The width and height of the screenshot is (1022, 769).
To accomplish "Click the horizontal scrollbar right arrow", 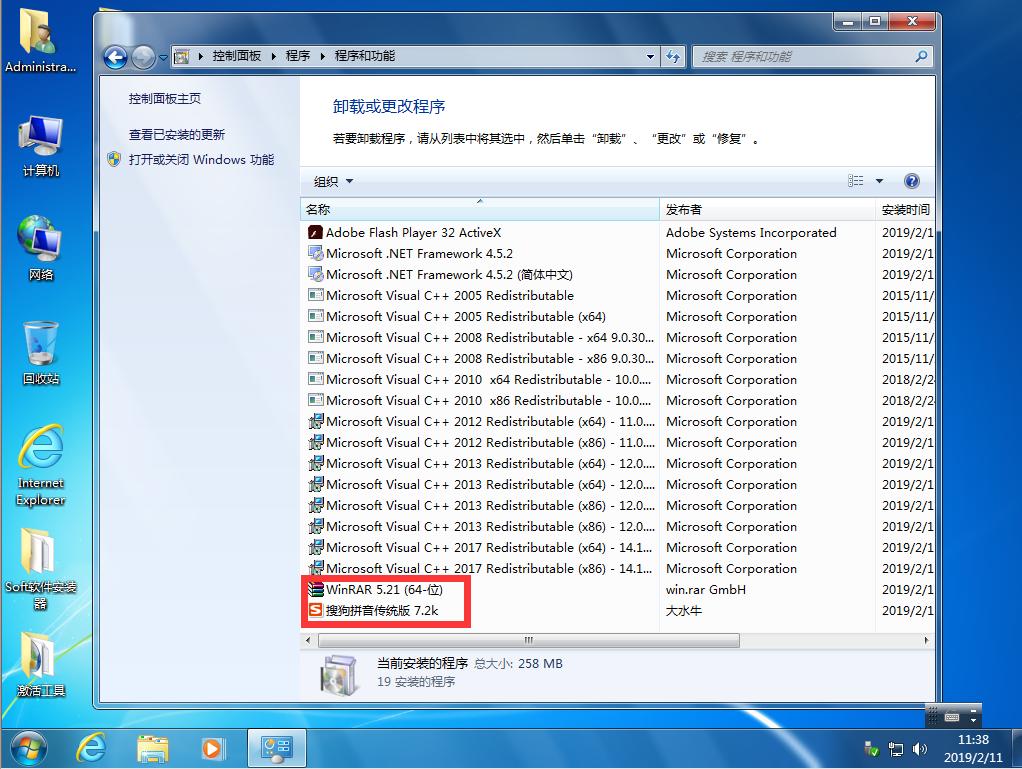I will click(x=926, y=640).
